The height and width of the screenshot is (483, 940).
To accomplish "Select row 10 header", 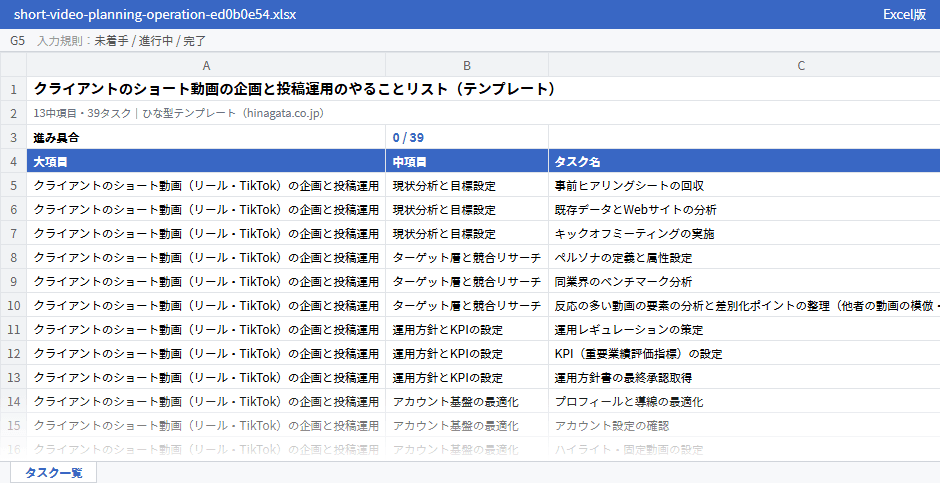I will pos(13,305).
